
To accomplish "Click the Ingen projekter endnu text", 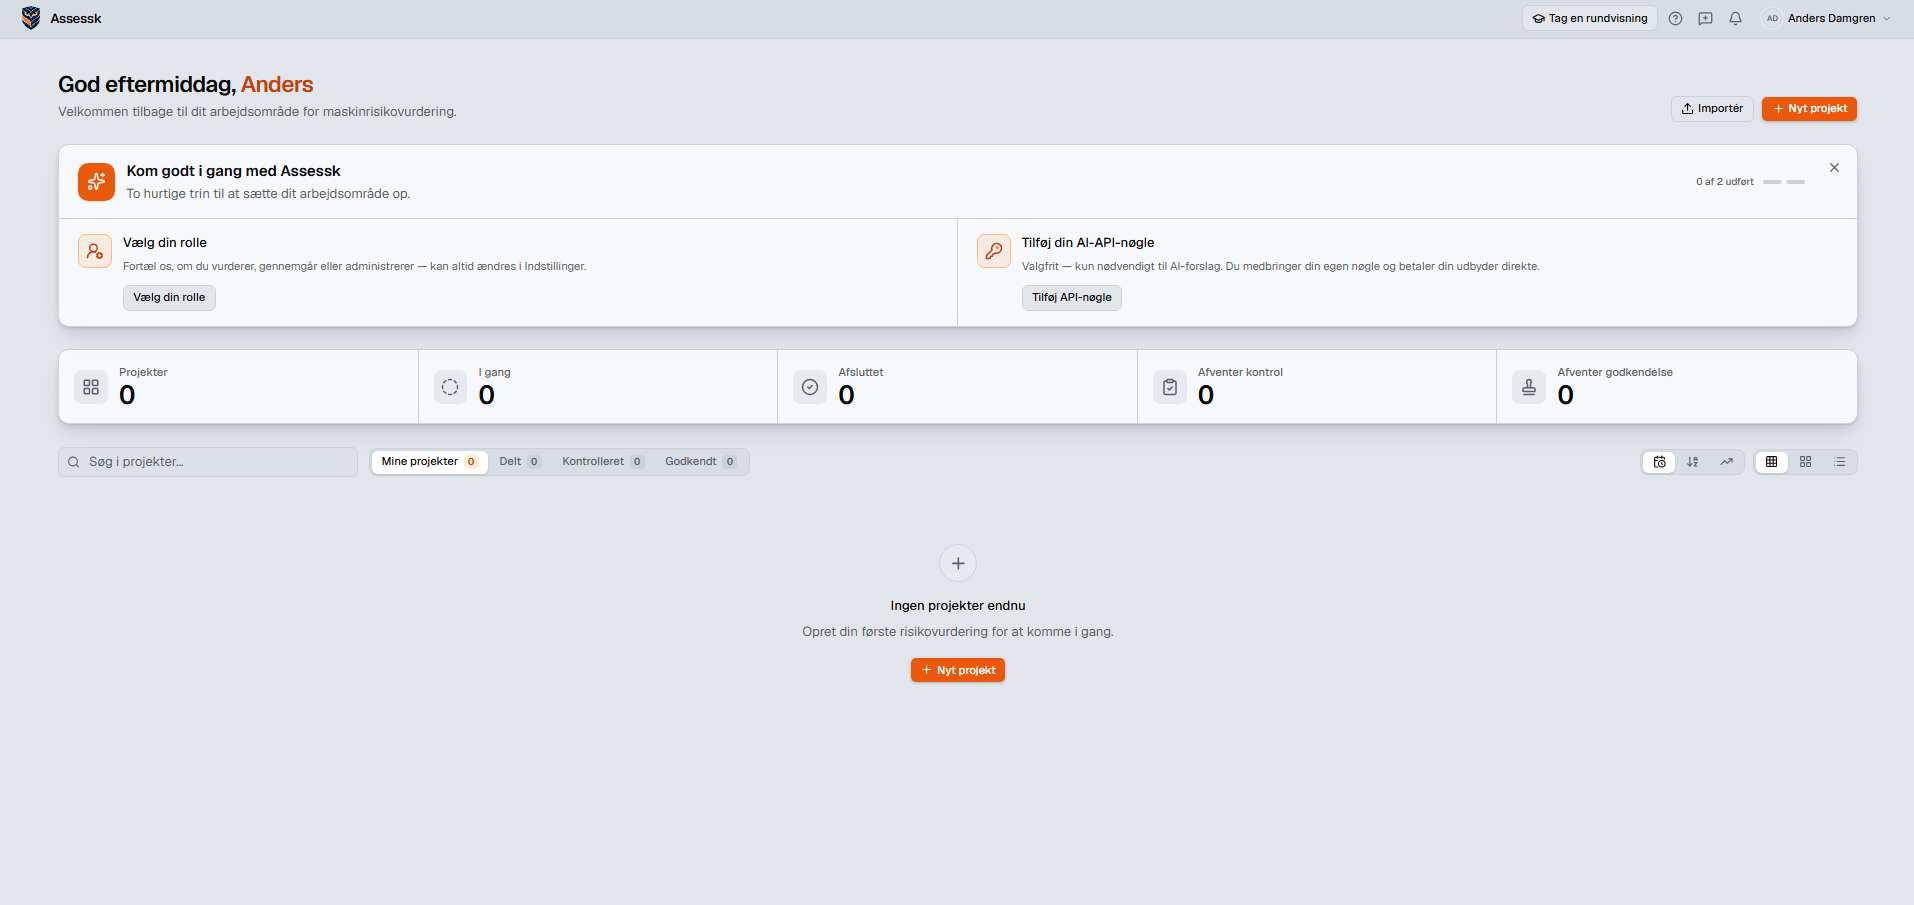I will (958, 606).
